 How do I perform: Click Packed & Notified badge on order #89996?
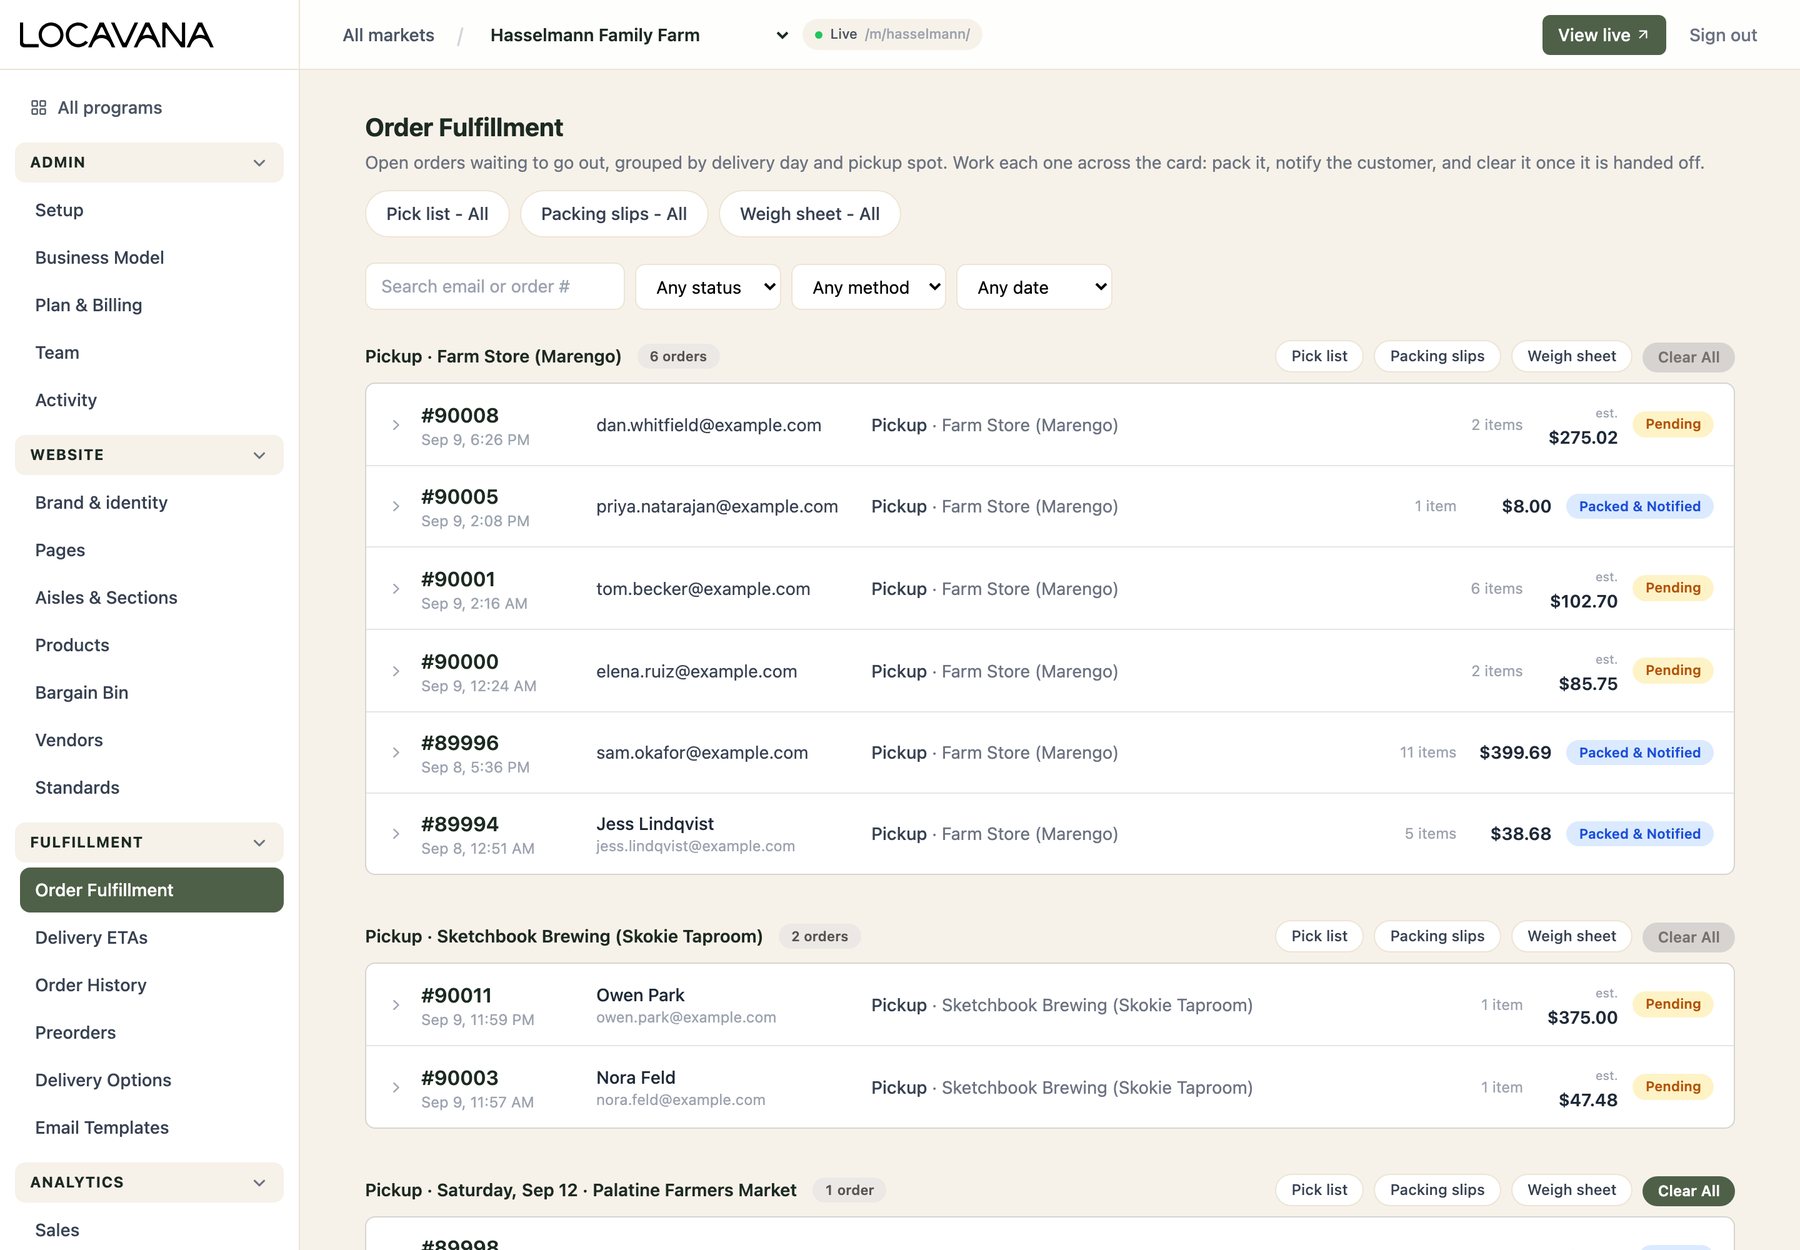pos(1639,753)
